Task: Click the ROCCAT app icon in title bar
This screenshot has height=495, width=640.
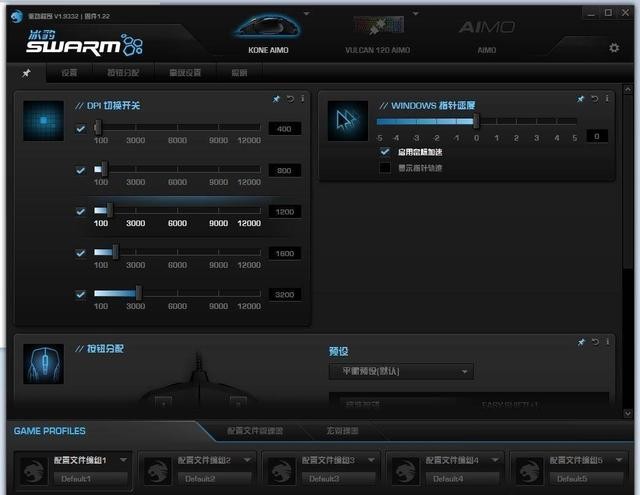Action: (x=16, y=16)
